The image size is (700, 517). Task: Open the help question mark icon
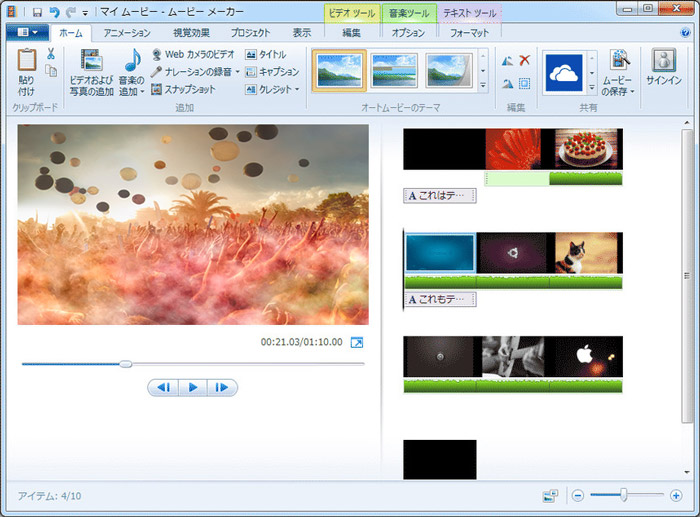(x=685, y=33)
